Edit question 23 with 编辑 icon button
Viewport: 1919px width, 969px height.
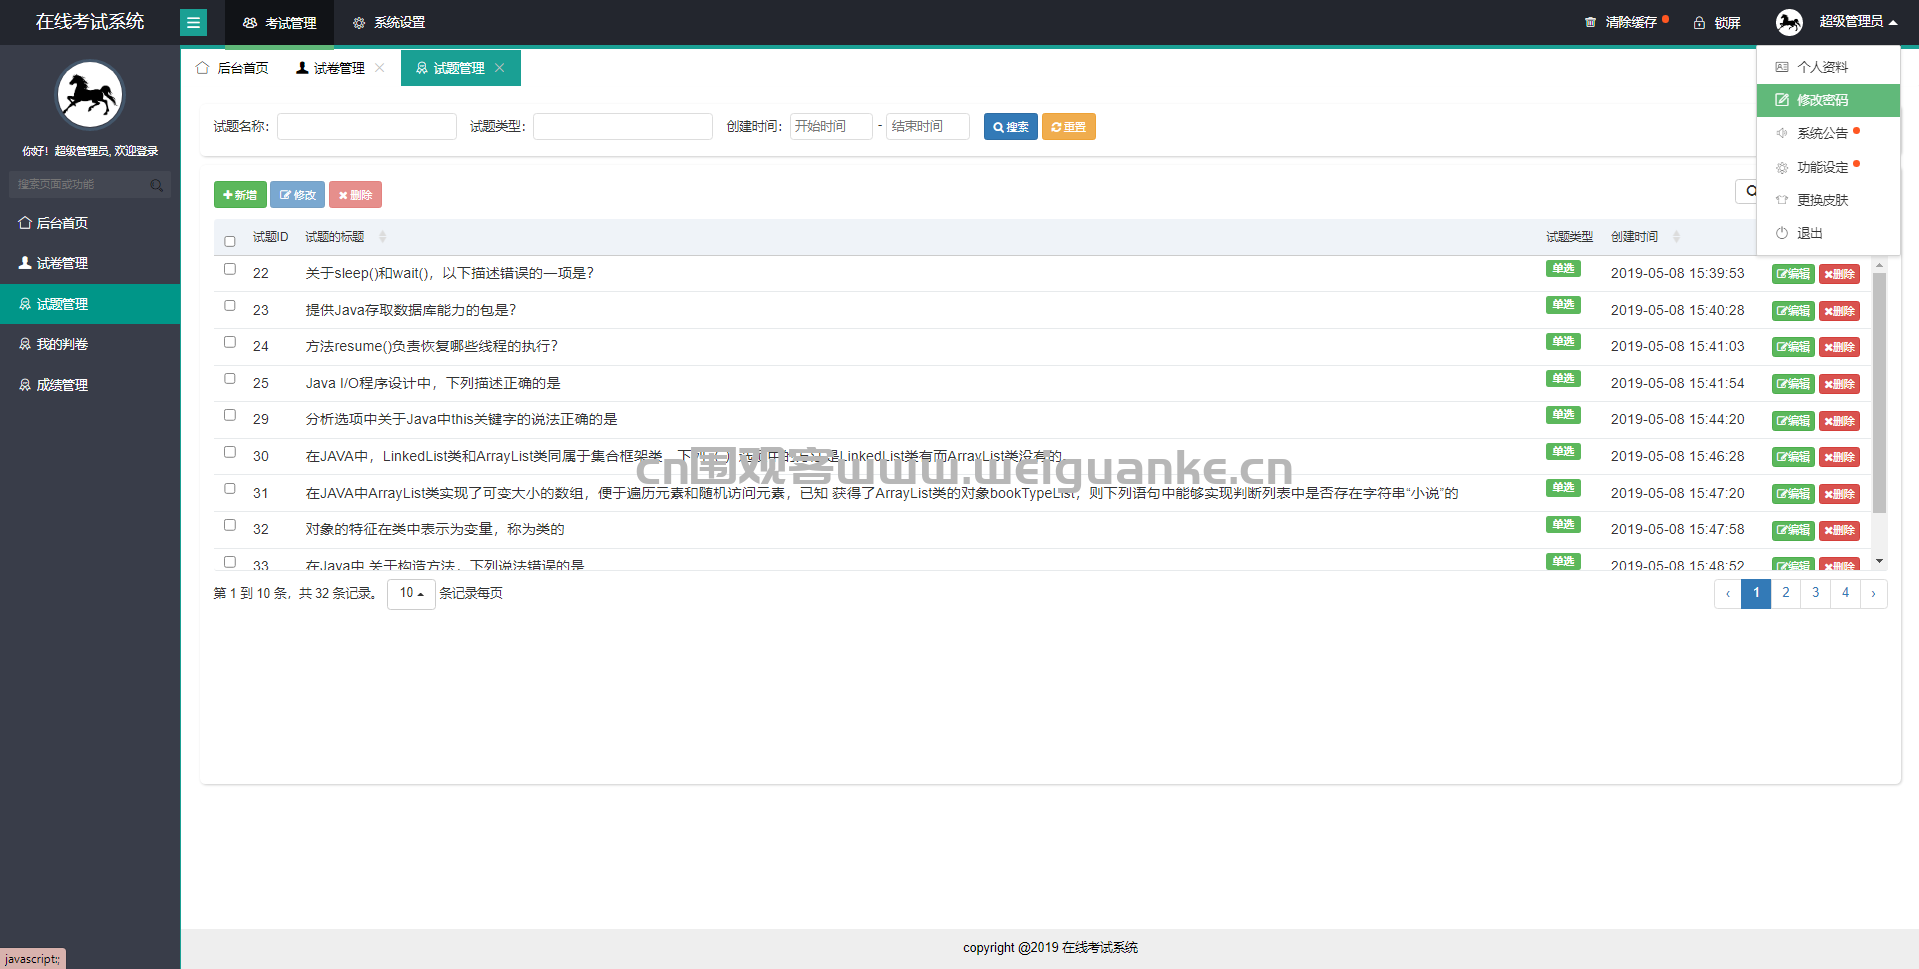coord(1793,311)
